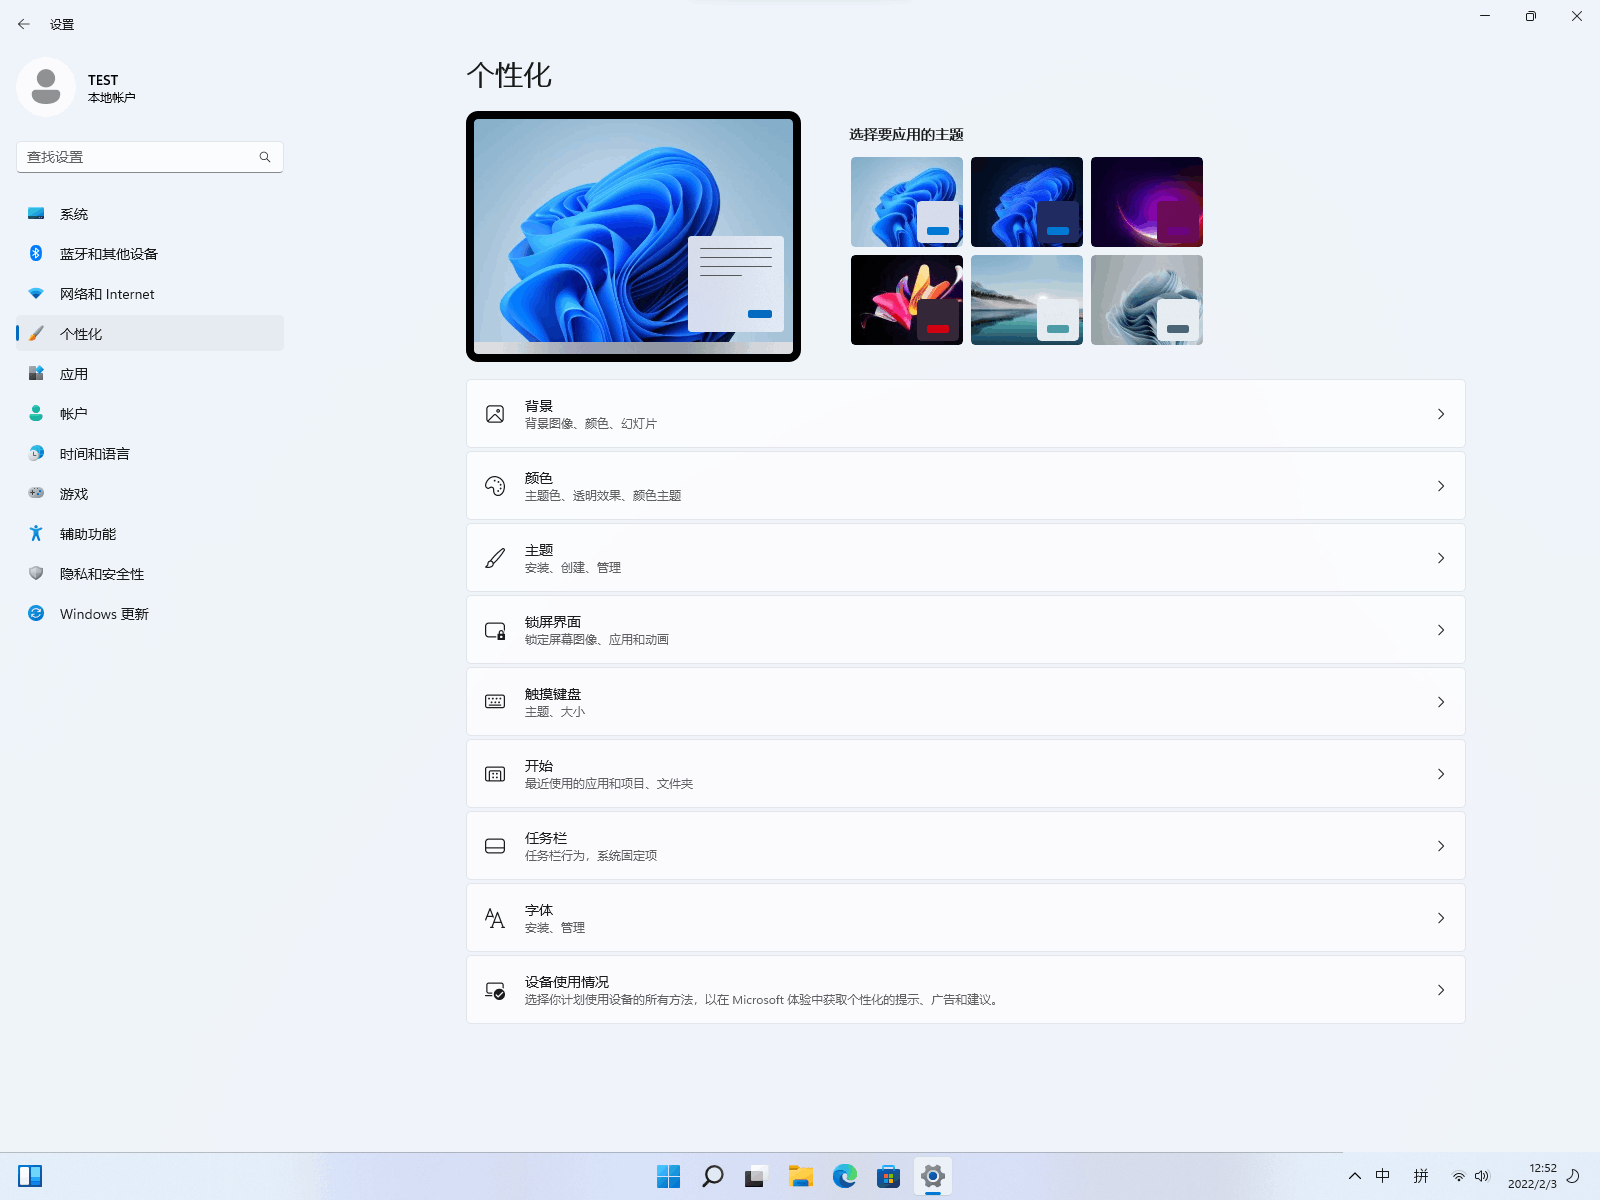Screen dimensions: 1600x1200
Task: Click the 任务栏 taskbar icon
Action: [495, 846]
